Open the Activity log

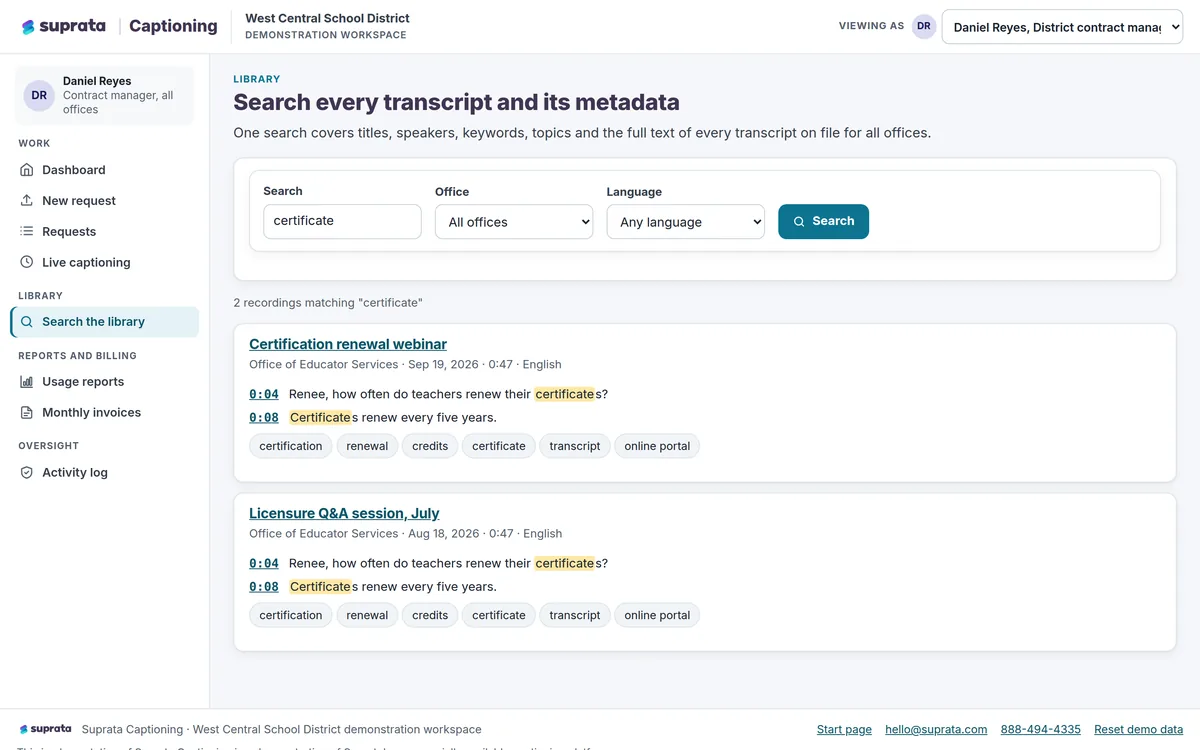point(105,473)
